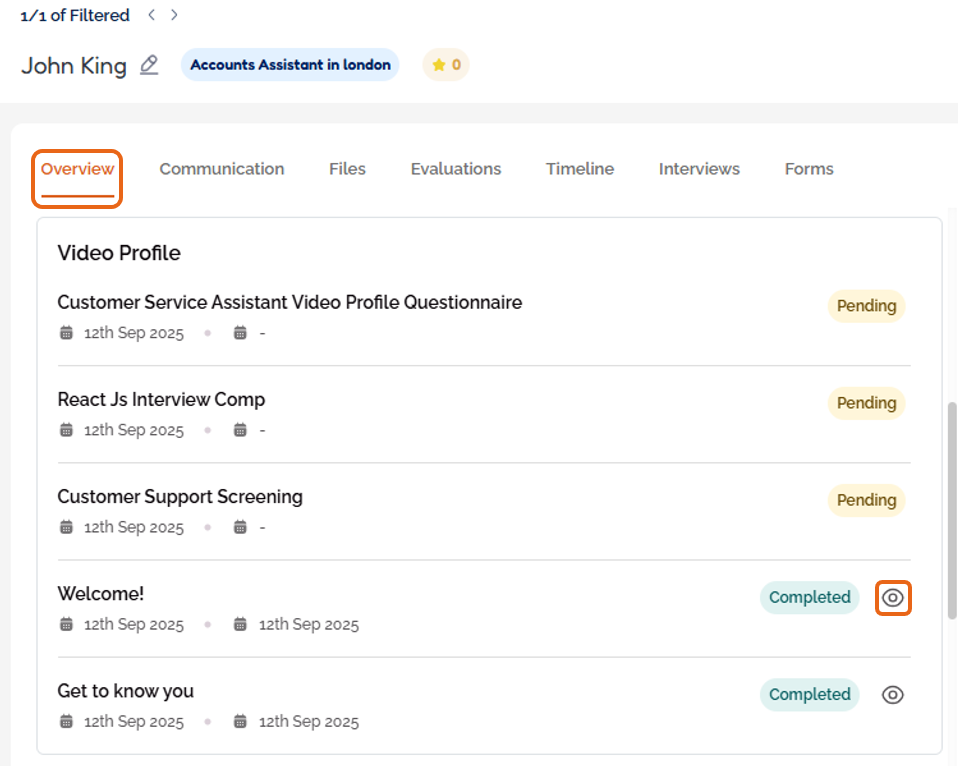Image resolution: width=958 pixels, height=766 pixels.
Task: Open the Files tab
Action: (347, 169)
